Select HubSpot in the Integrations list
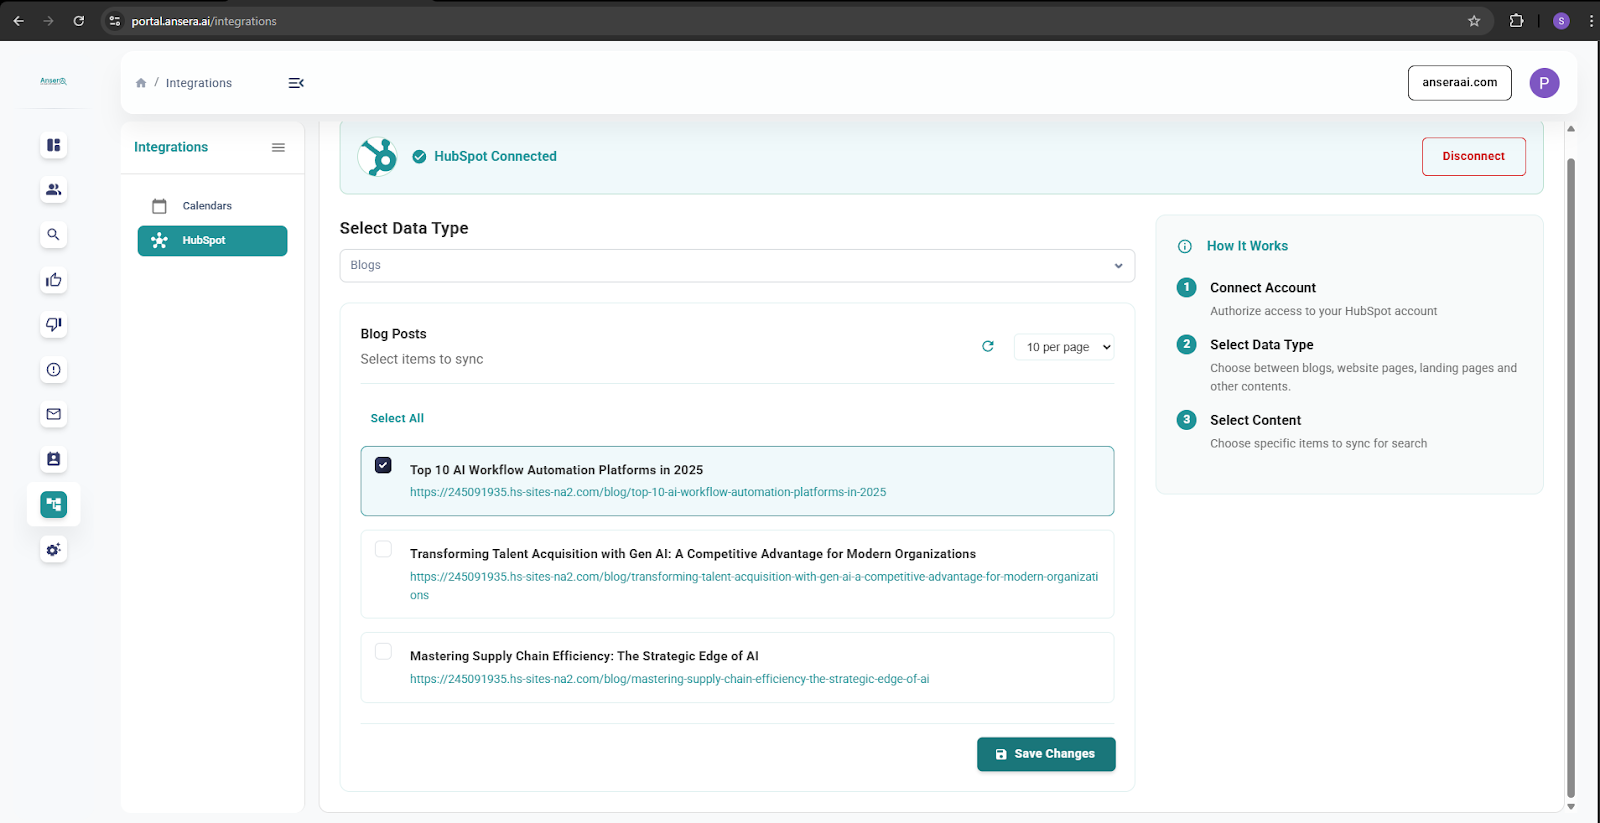This screenshot has width=1600, height=823. [x=212, y=241]
